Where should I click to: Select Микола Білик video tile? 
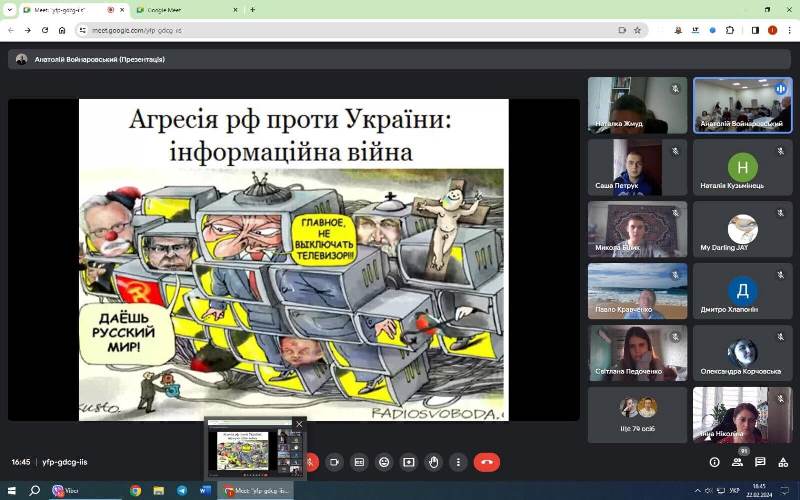637,230
